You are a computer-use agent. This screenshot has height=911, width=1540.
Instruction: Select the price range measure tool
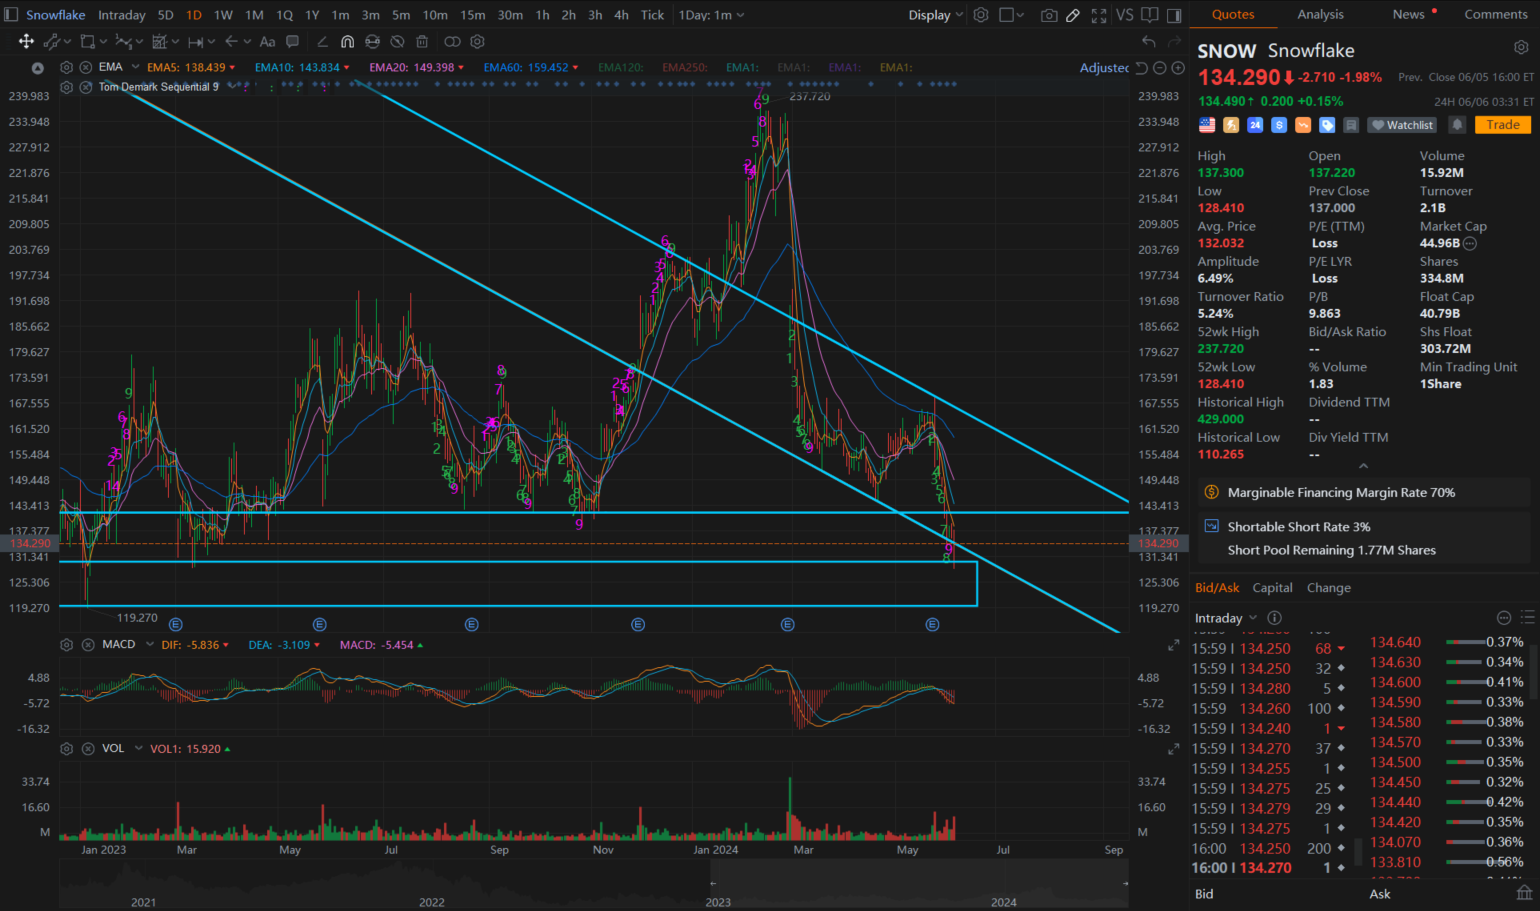[x=196, y=41]
